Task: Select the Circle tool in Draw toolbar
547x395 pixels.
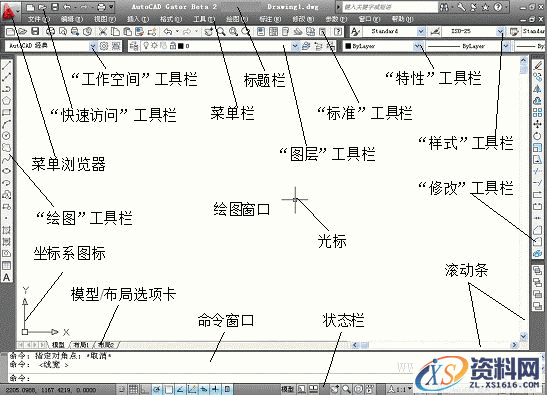Action: pyautogui.click(x=7, y=135)
